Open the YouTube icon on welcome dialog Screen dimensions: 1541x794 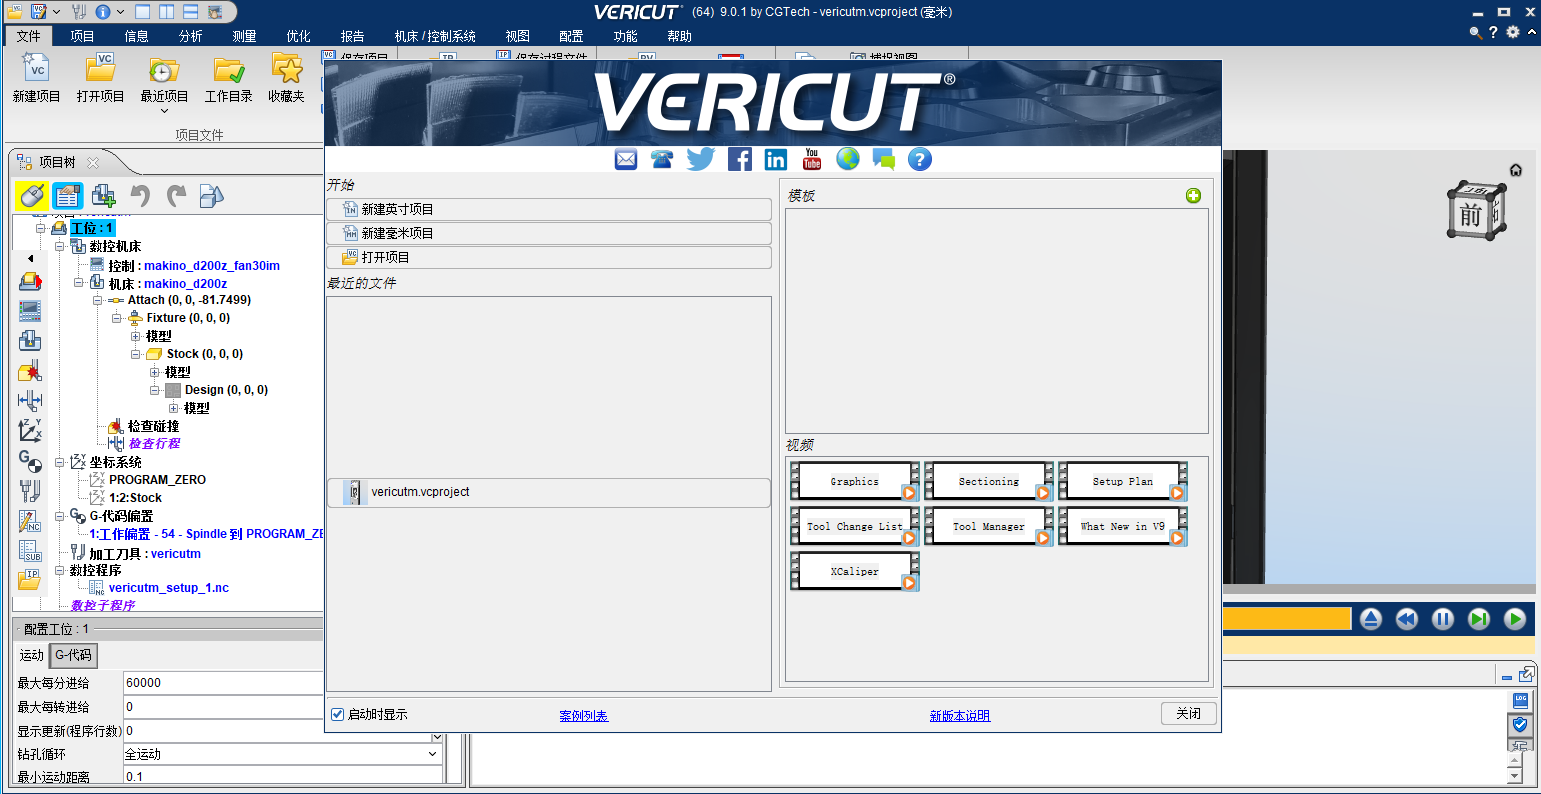[812, 159]
